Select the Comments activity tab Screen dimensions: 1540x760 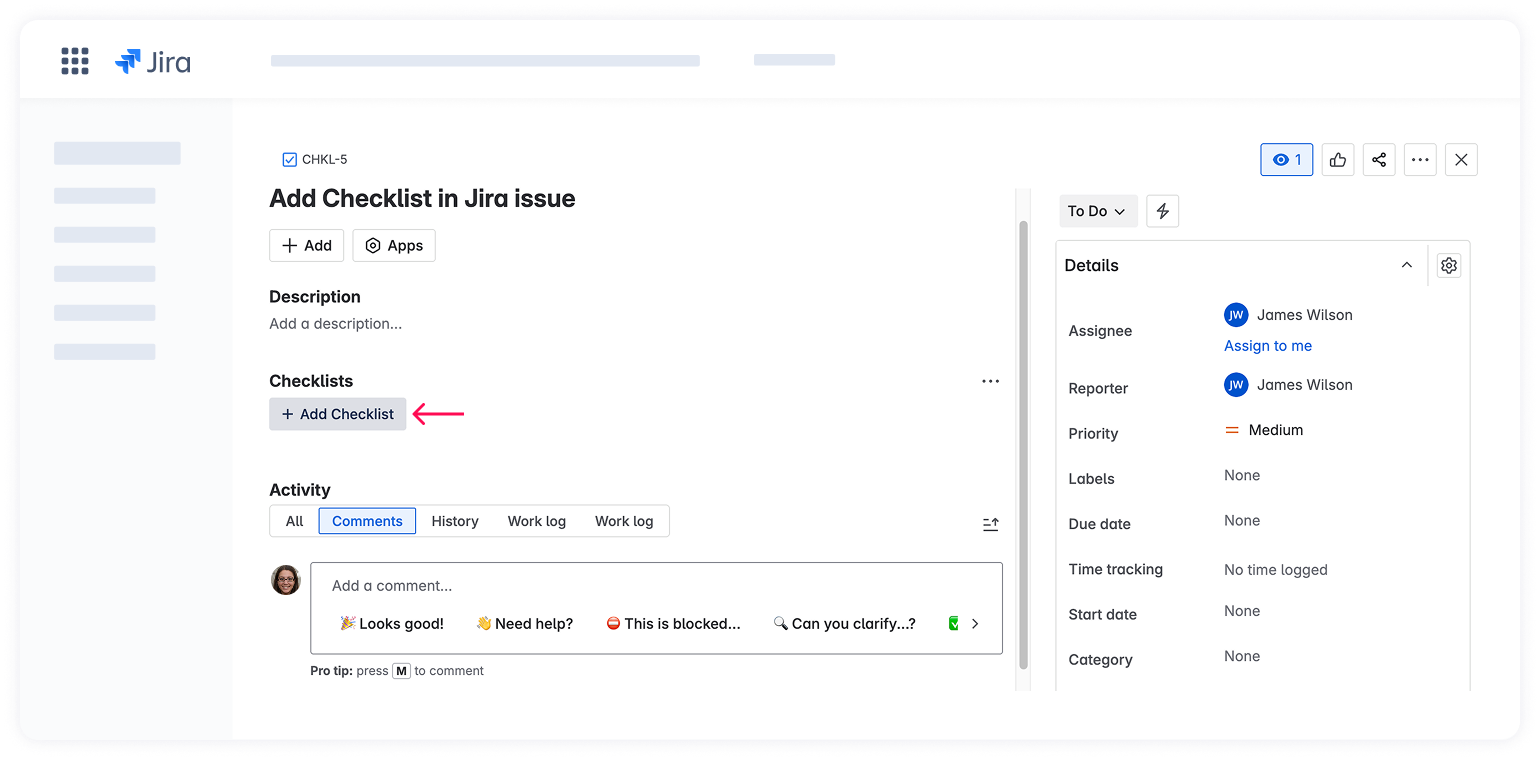(367, 521)
